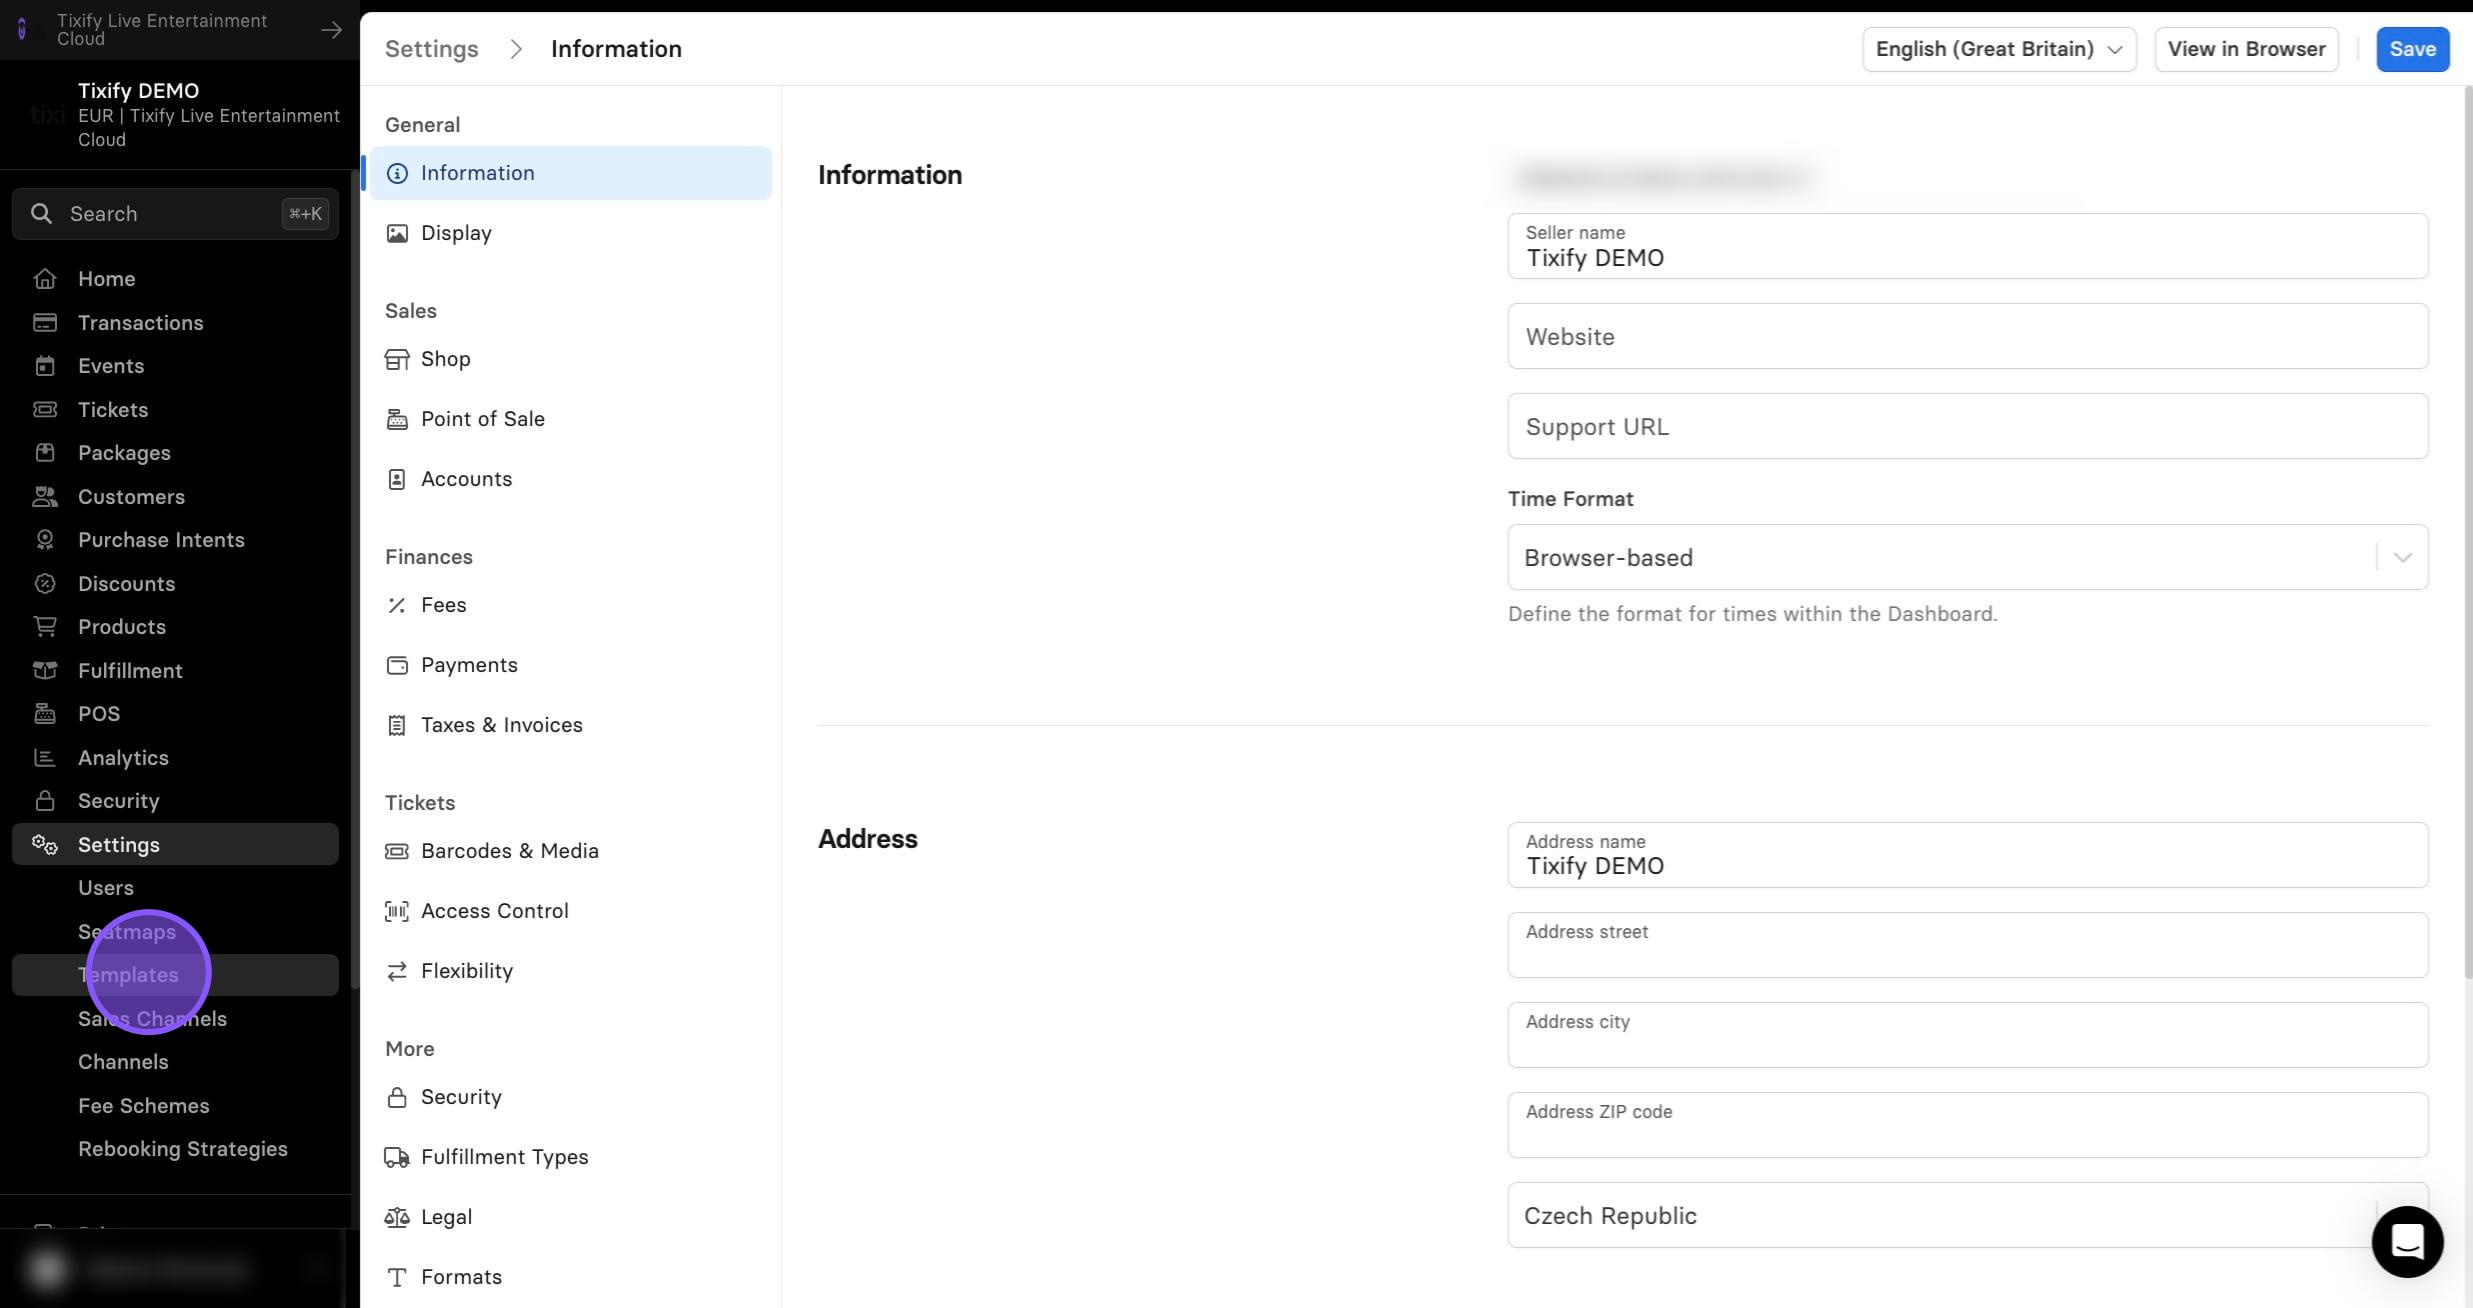Open Transactions via its card icon
Viewport: 2473px width, 1308px height.
(44, 322)
